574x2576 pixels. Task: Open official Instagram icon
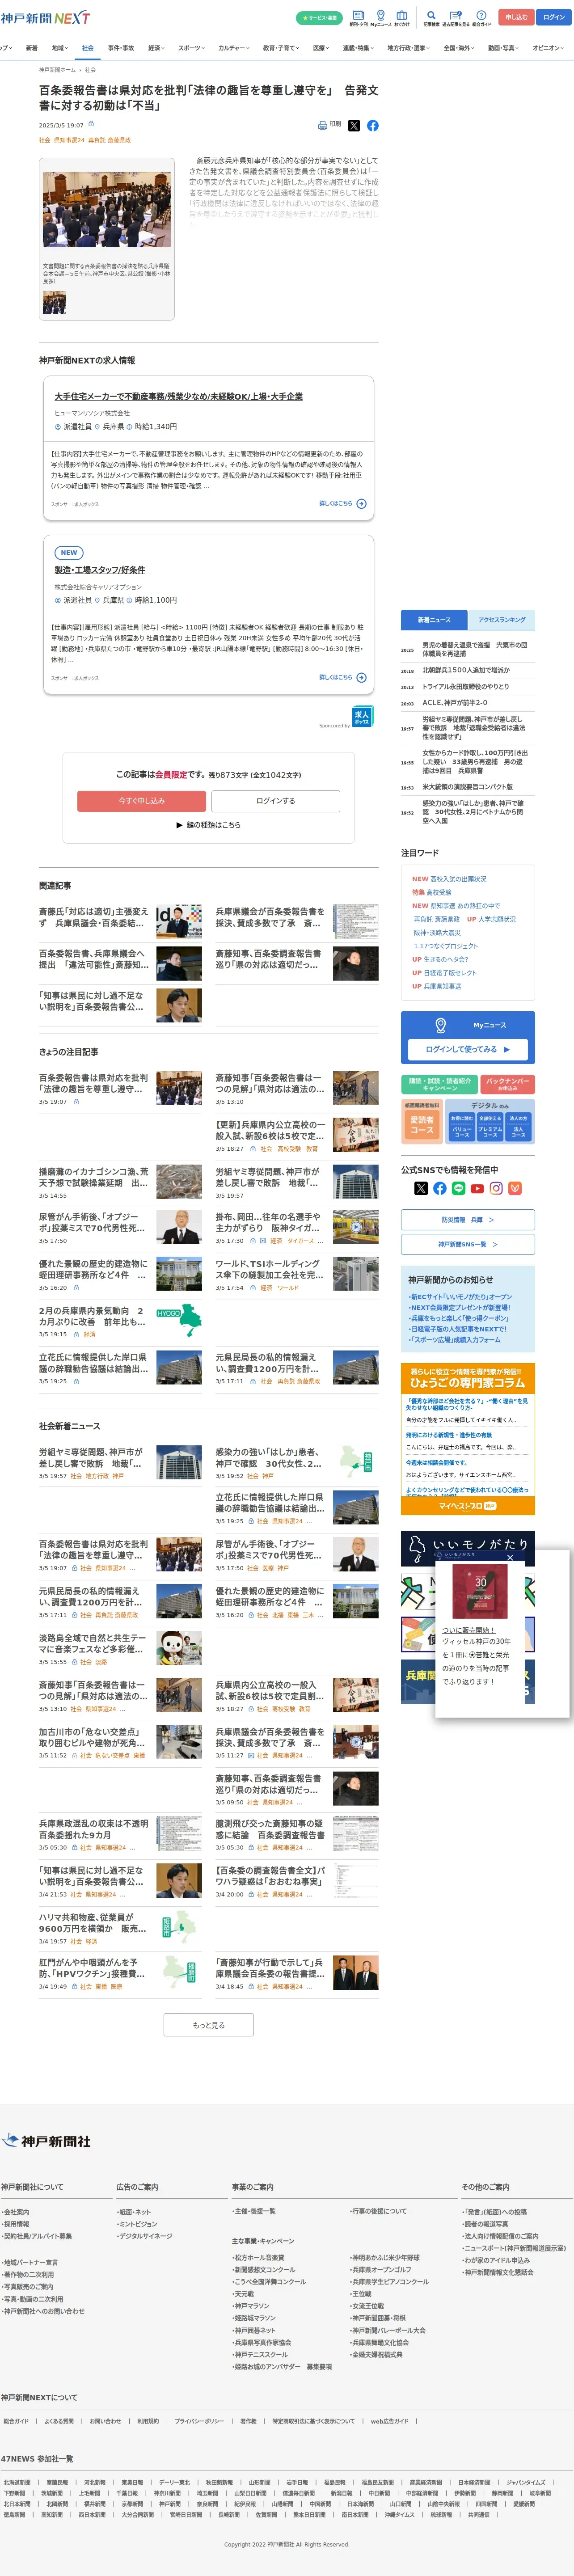[x=496, y=1188]
